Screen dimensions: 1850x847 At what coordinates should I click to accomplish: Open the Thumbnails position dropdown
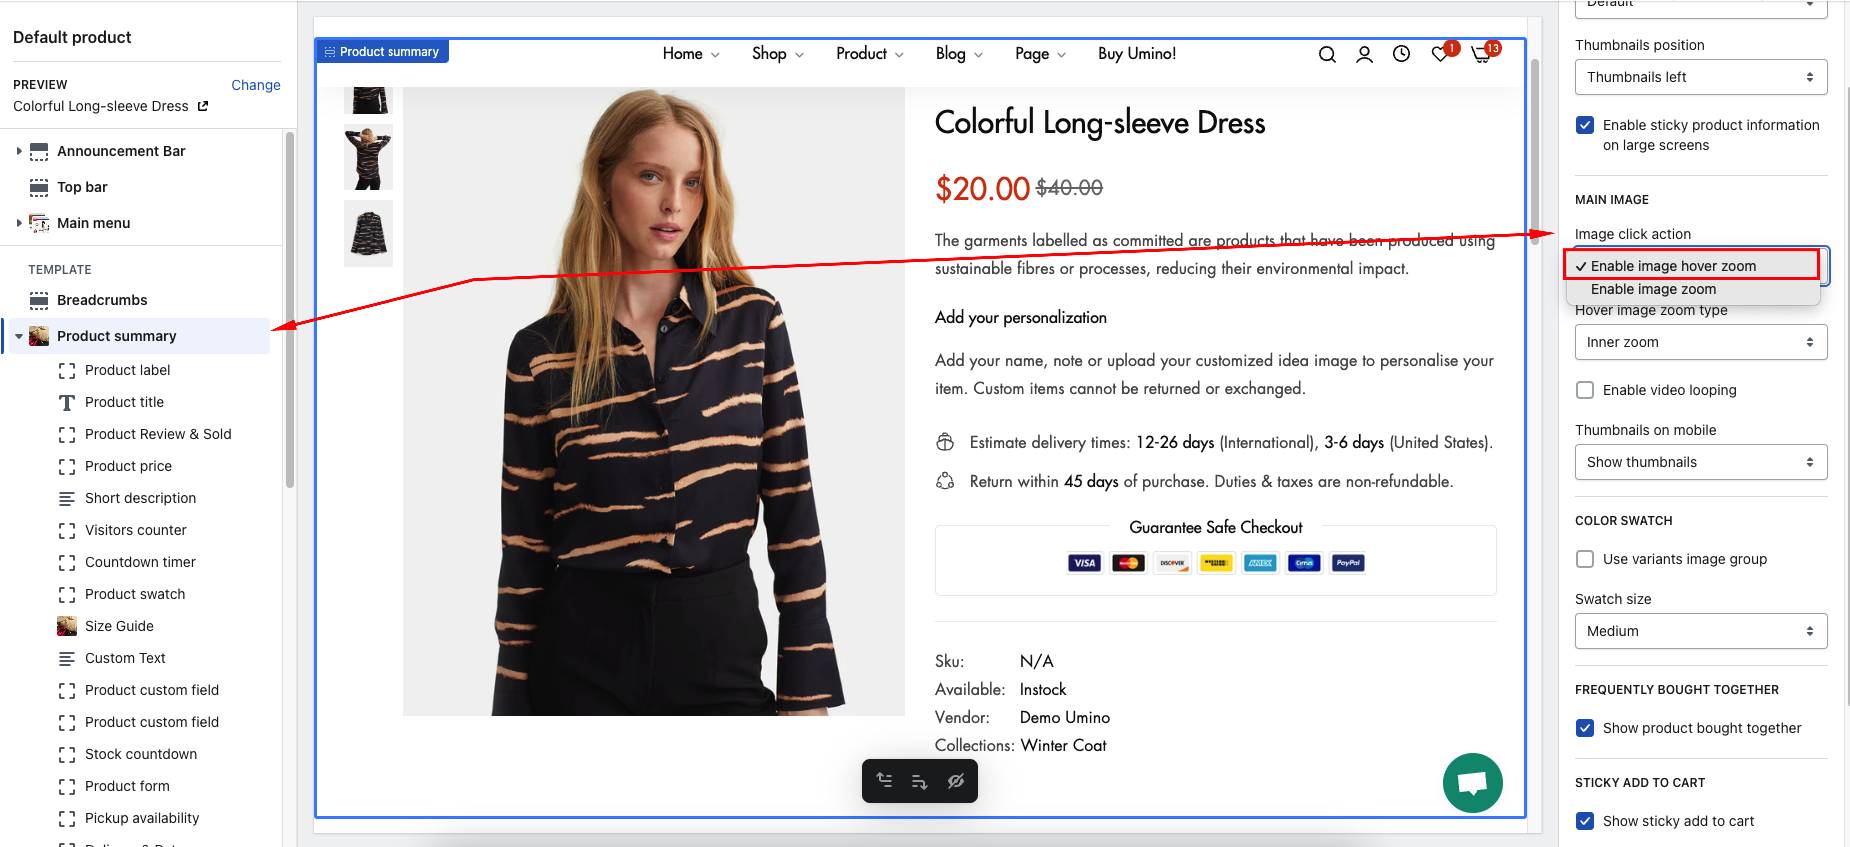pos(1701,77)
